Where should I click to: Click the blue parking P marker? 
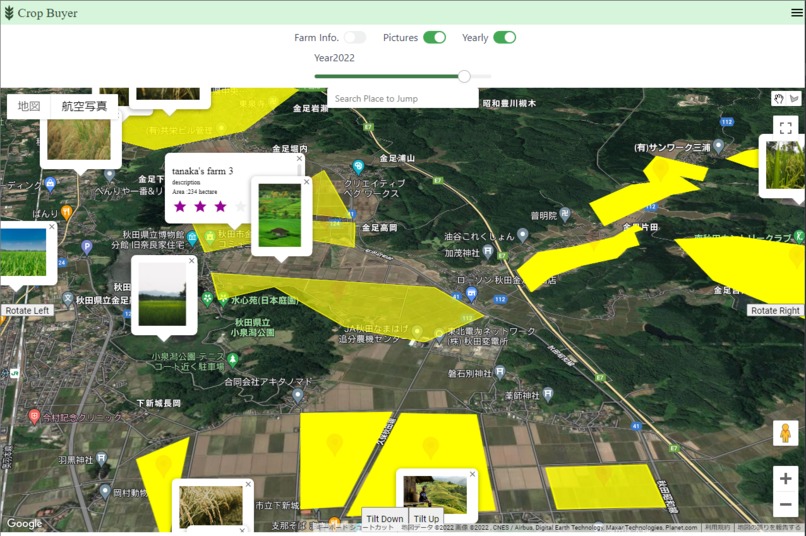[87, 247]
